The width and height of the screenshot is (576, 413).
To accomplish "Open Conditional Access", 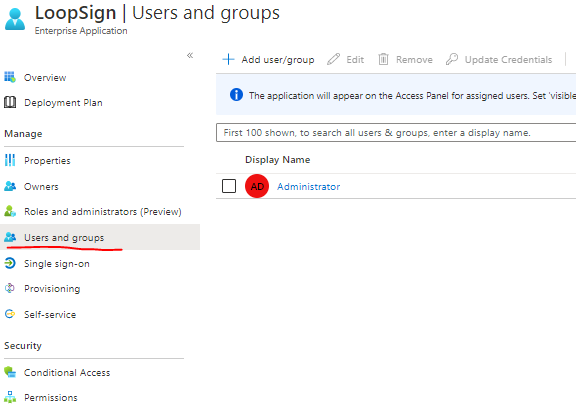I will tap(67, 373).
